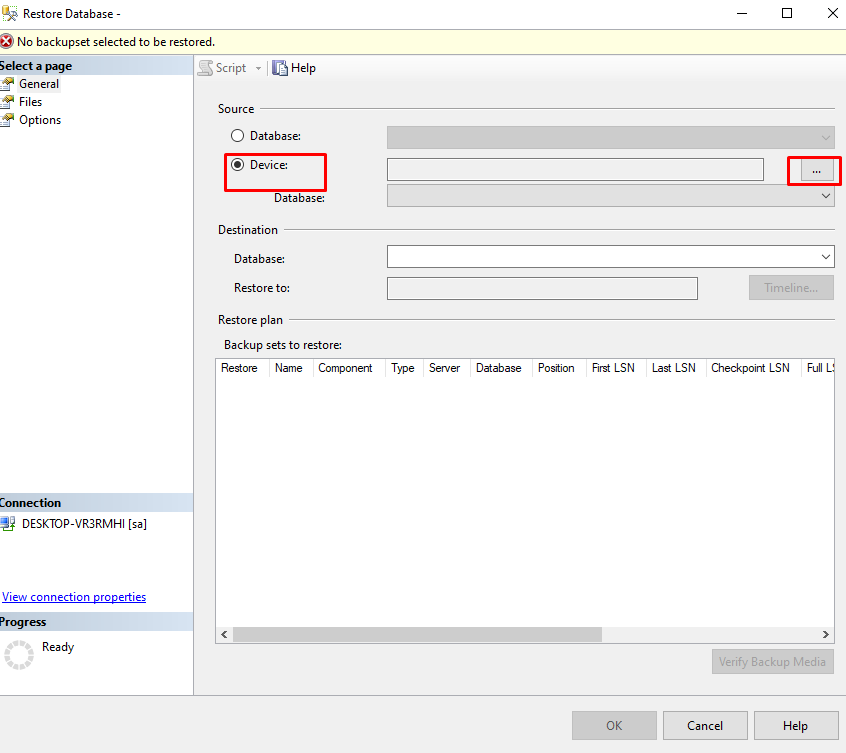Click the Restore column header

(x=240, y=368)
